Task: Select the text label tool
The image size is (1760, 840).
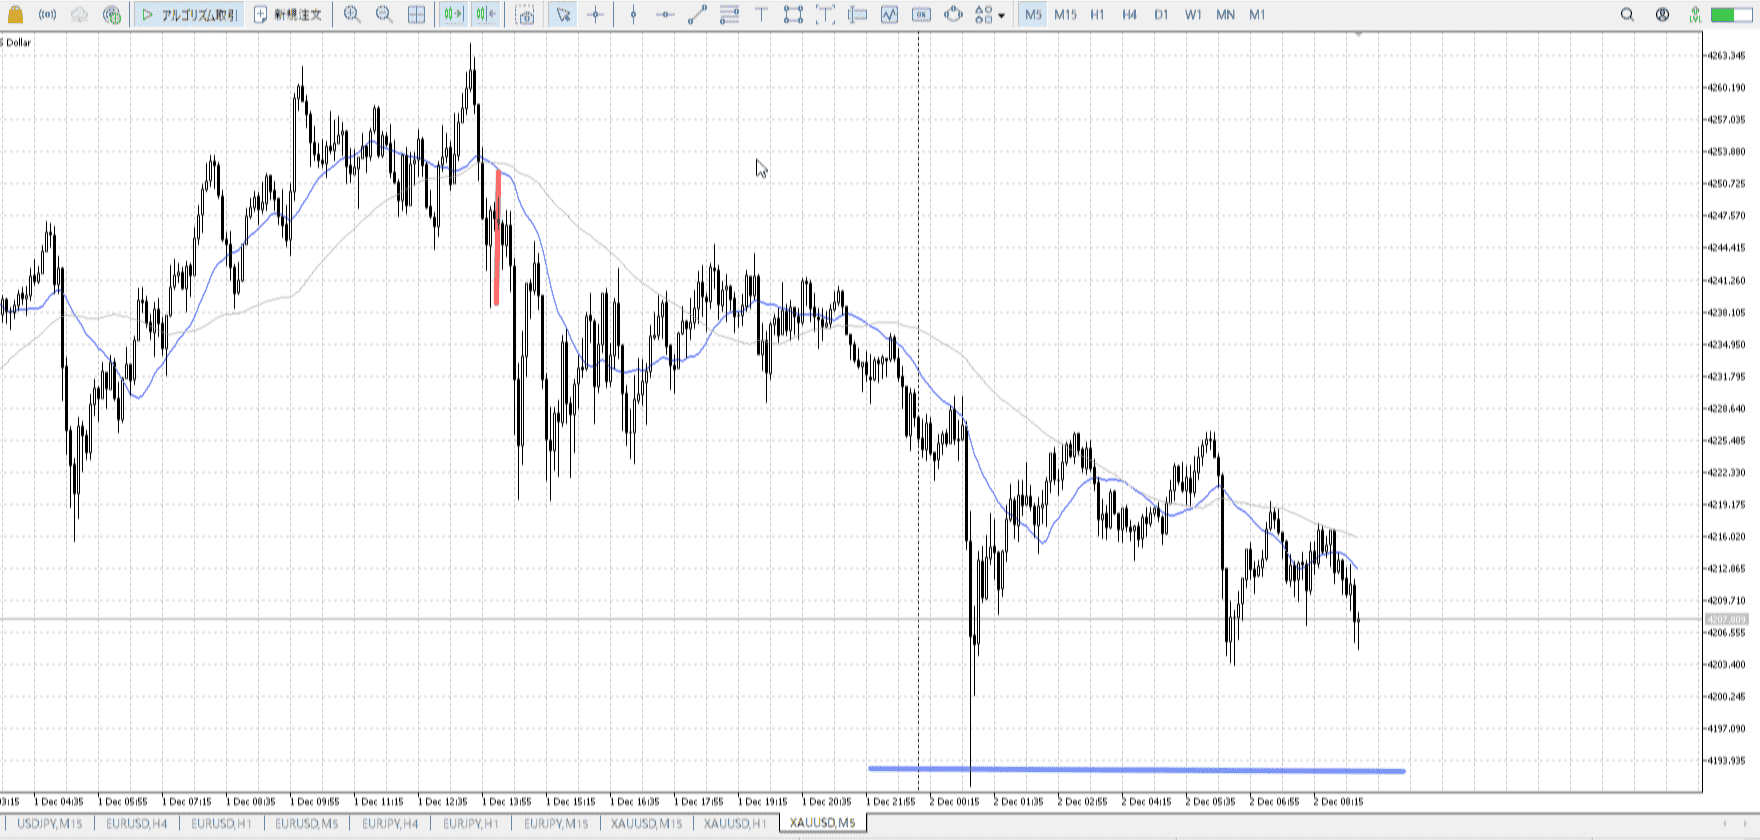Action: [761, 15]
